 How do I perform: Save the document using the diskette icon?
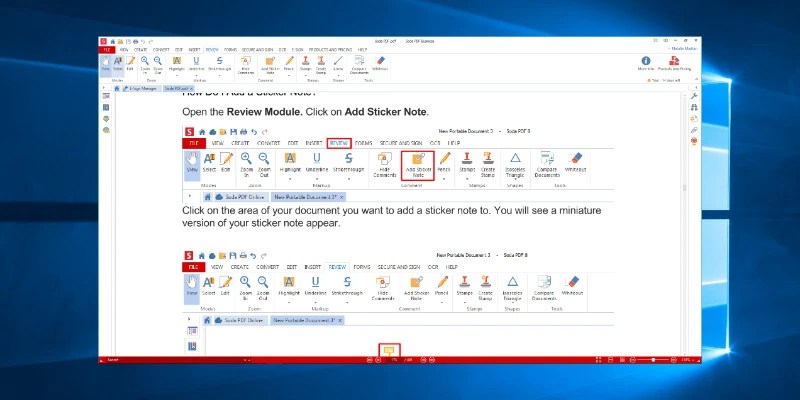tap(129, 41)
